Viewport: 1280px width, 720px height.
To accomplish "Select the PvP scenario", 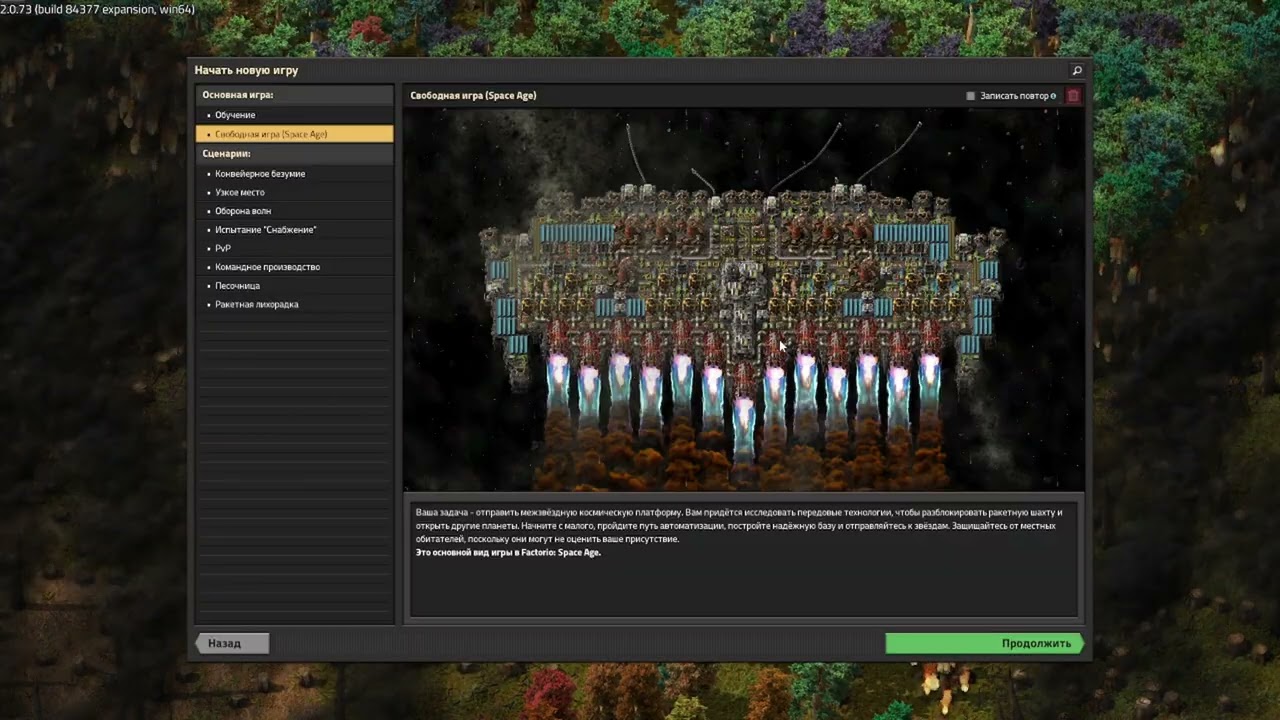I will tap(294, 248).
